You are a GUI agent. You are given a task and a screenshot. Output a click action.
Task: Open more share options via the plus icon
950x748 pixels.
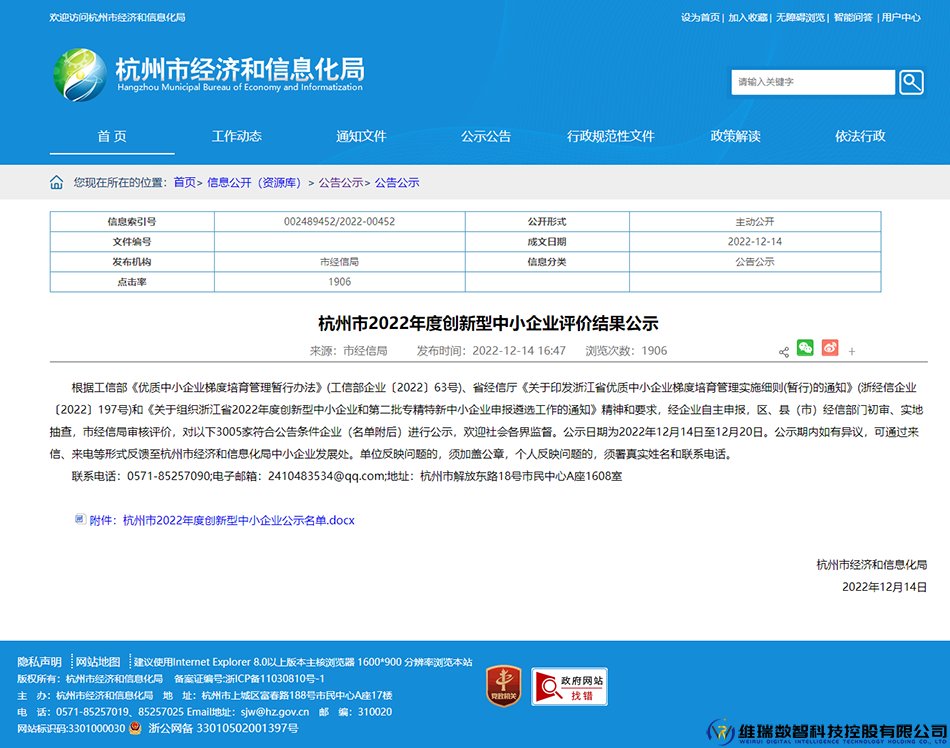[x=852, y=350]
